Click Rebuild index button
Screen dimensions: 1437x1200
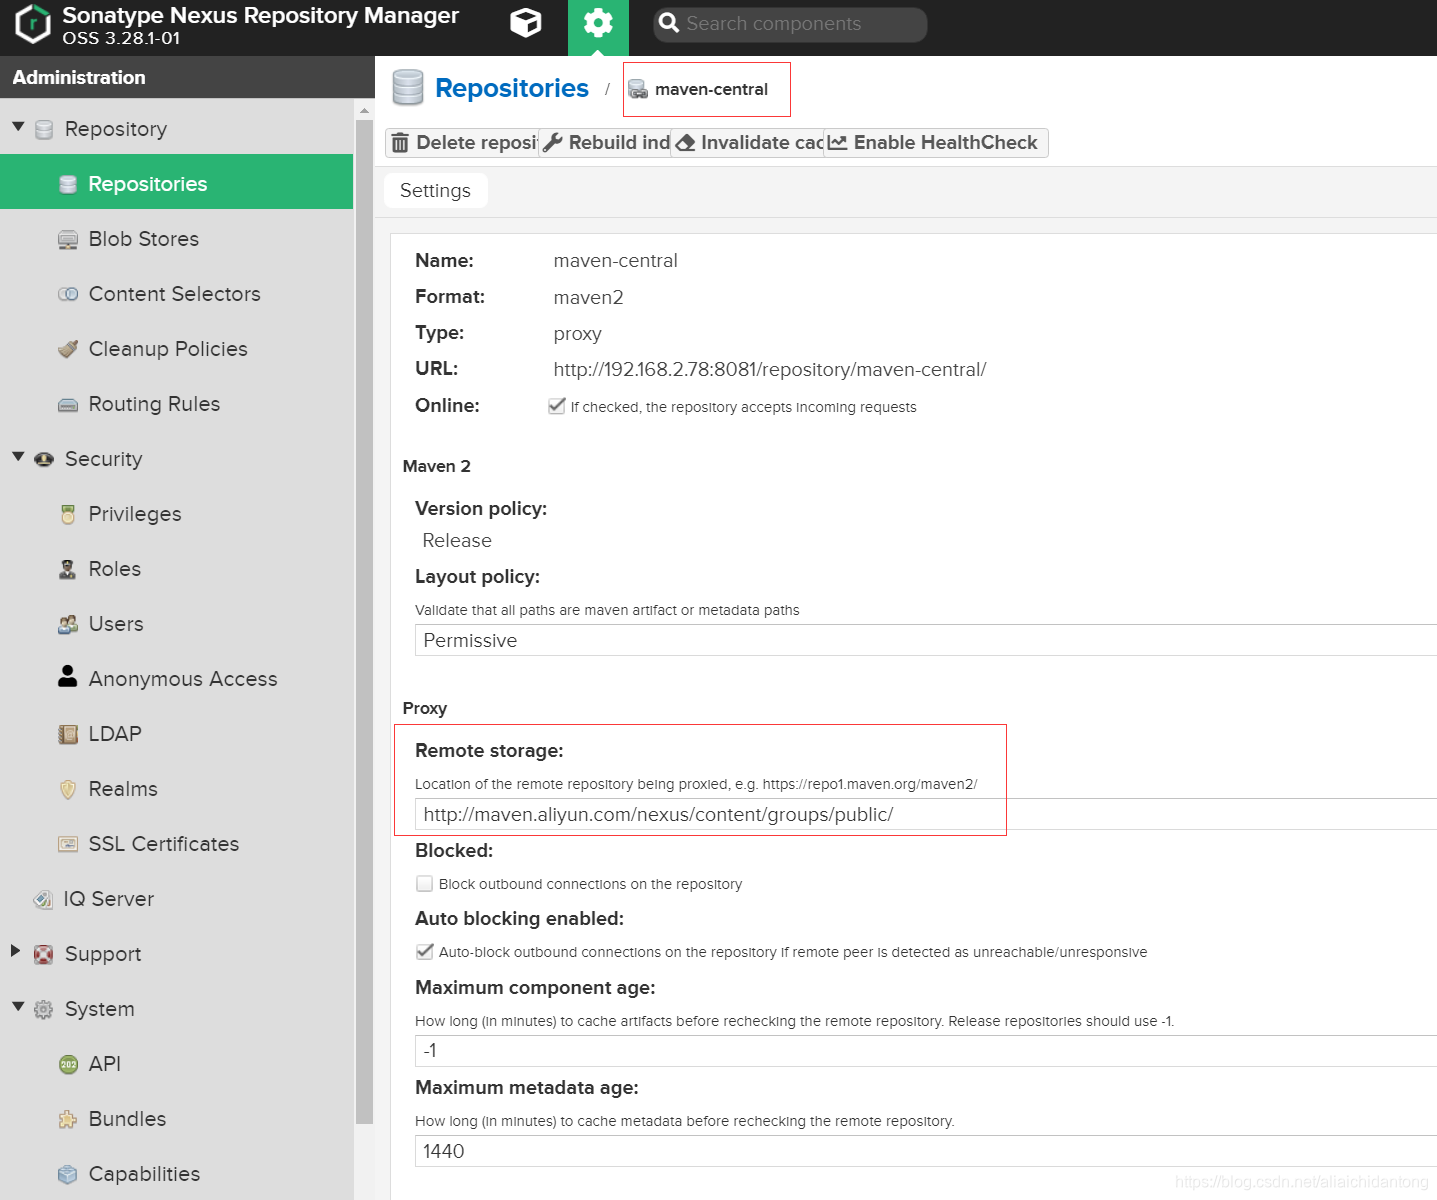click(x=606, y=143)
